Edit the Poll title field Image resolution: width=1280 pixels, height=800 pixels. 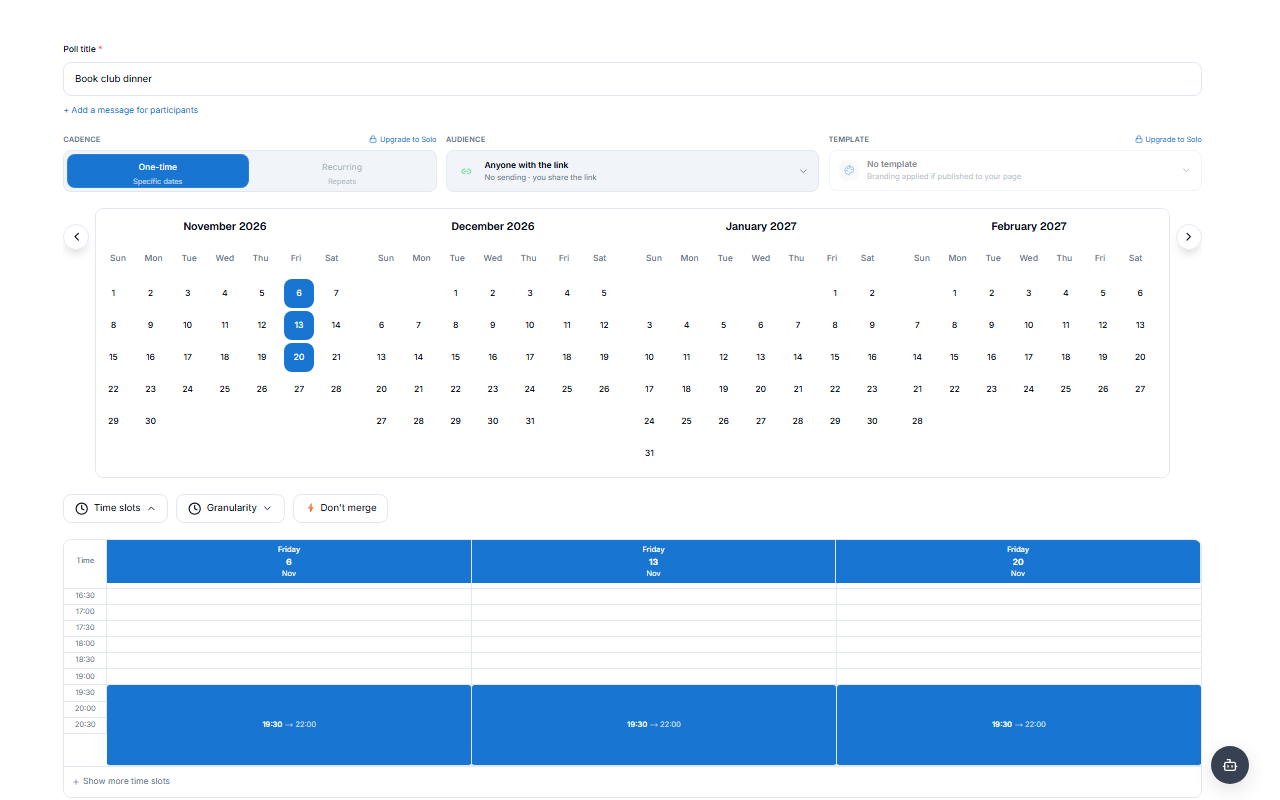[x=632, y=79]
